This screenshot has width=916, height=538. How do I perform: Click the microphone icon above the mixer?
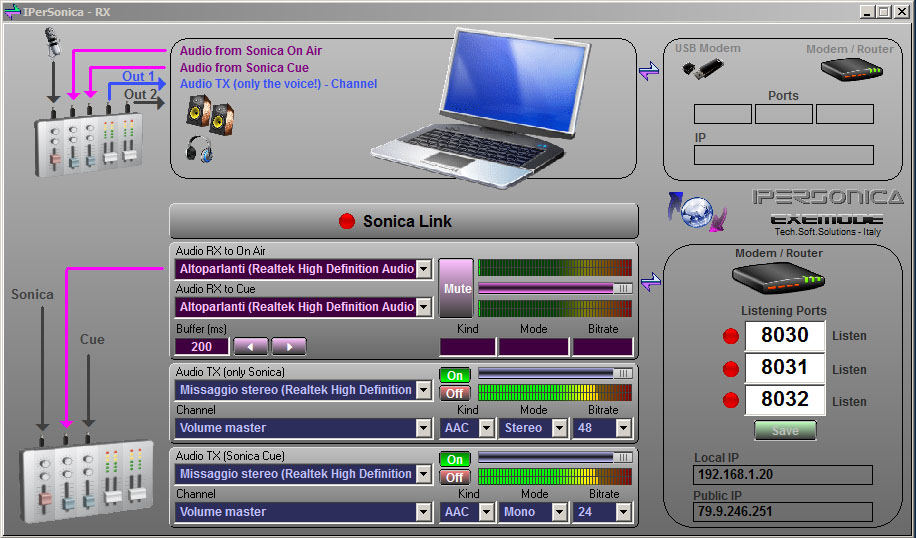(53, 43)
